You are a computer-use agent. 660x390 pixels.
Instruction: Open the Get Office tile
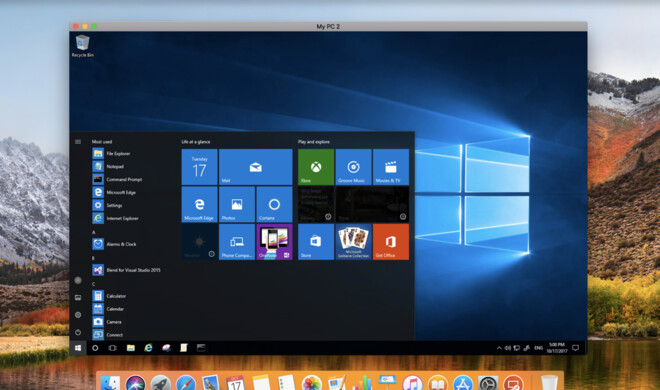[391, 242]
